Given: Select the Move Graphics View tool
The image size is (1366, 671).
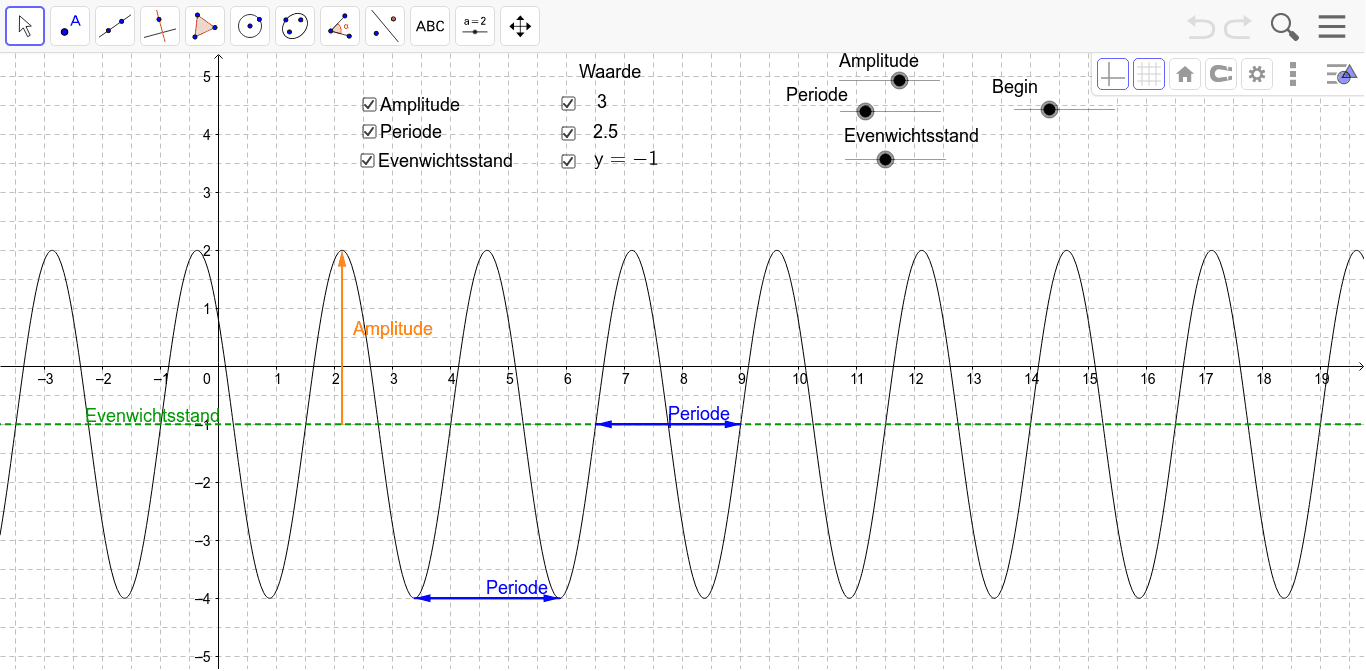Looking at the screenshot, I should click(x=519, y=26).
